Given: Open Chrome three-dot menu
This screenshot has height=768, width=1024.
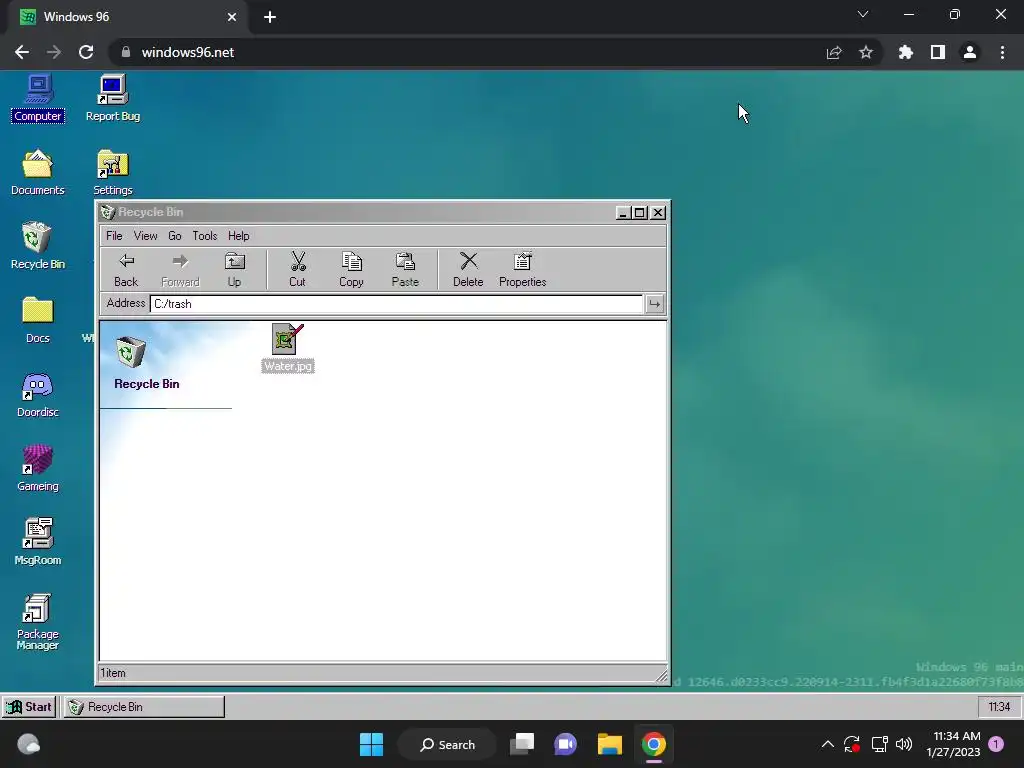Looking at the screenshot, I should point(1002,52).
